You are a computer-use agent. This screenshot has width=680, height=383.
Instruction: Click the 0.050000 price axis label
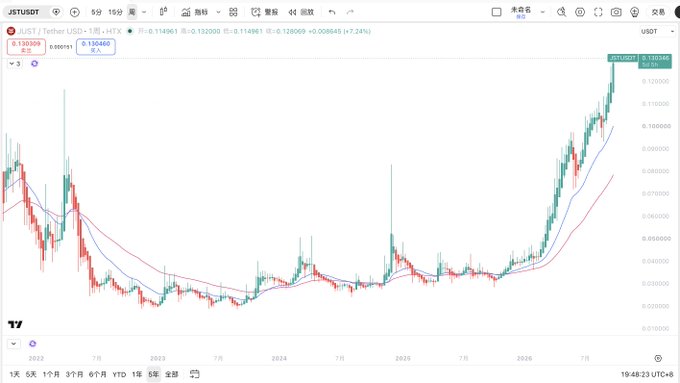pyautogui.click(x=656, y=239)
